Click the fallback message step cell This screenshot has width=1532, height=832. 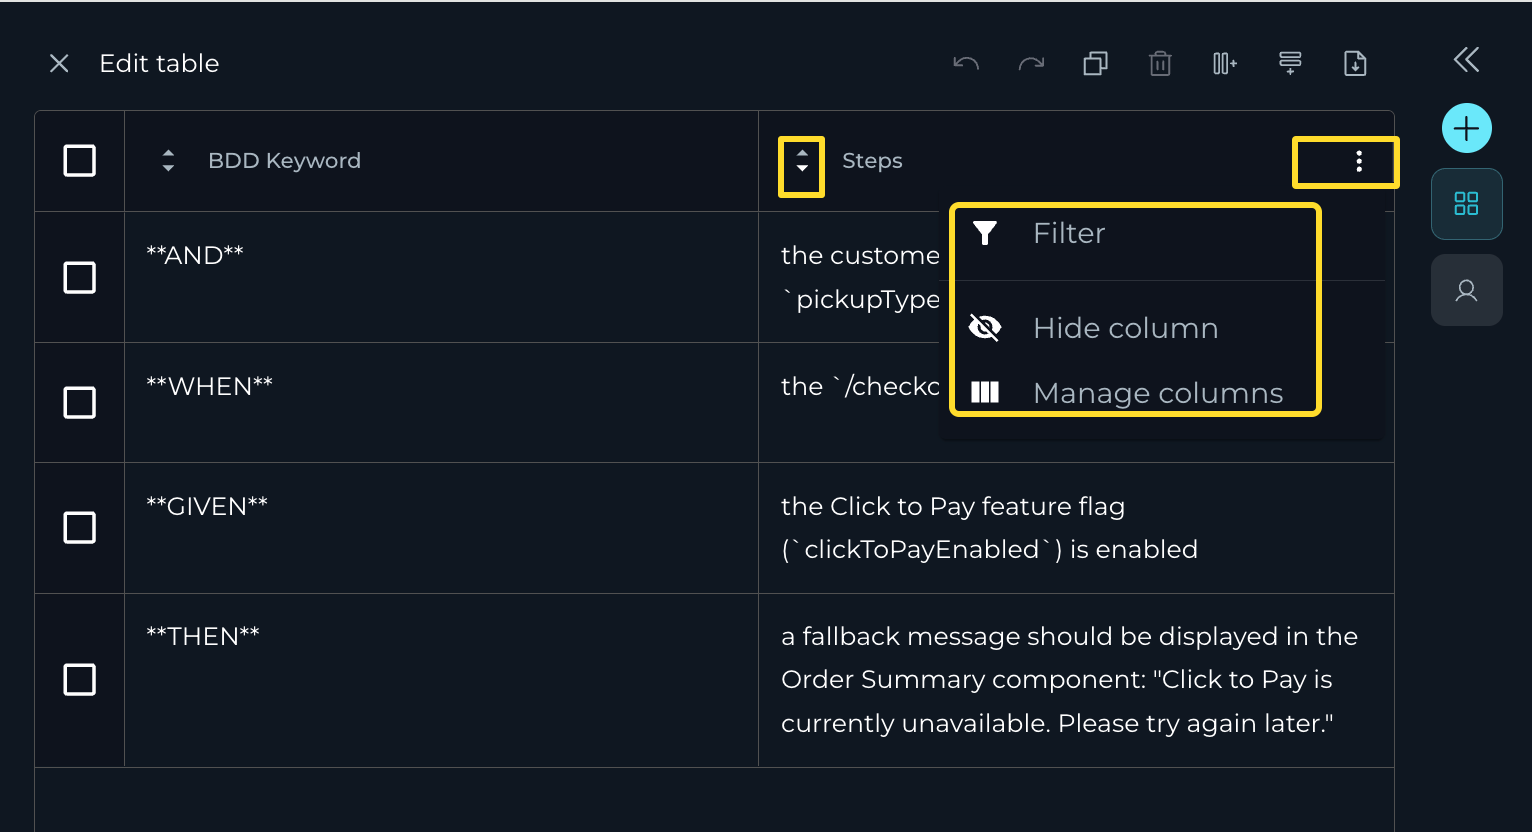[x=1076, y=680]
